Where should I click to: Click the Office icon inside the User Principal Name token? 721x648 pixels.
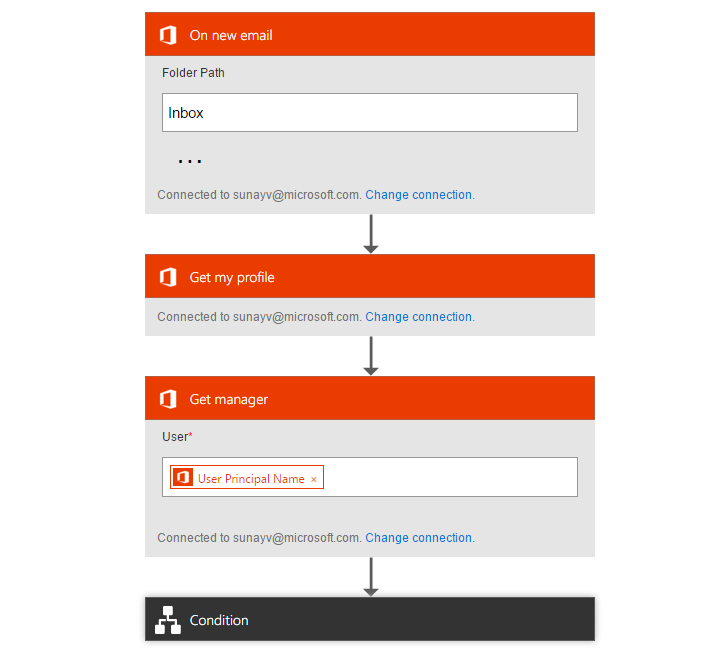point(182,478)
